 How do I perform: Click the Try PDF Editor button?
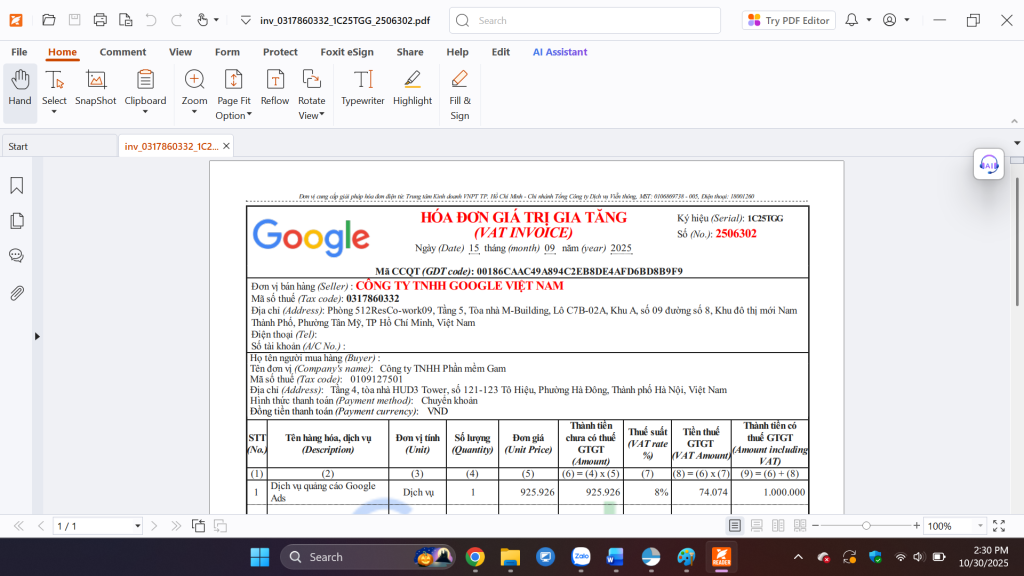[788, 20]
